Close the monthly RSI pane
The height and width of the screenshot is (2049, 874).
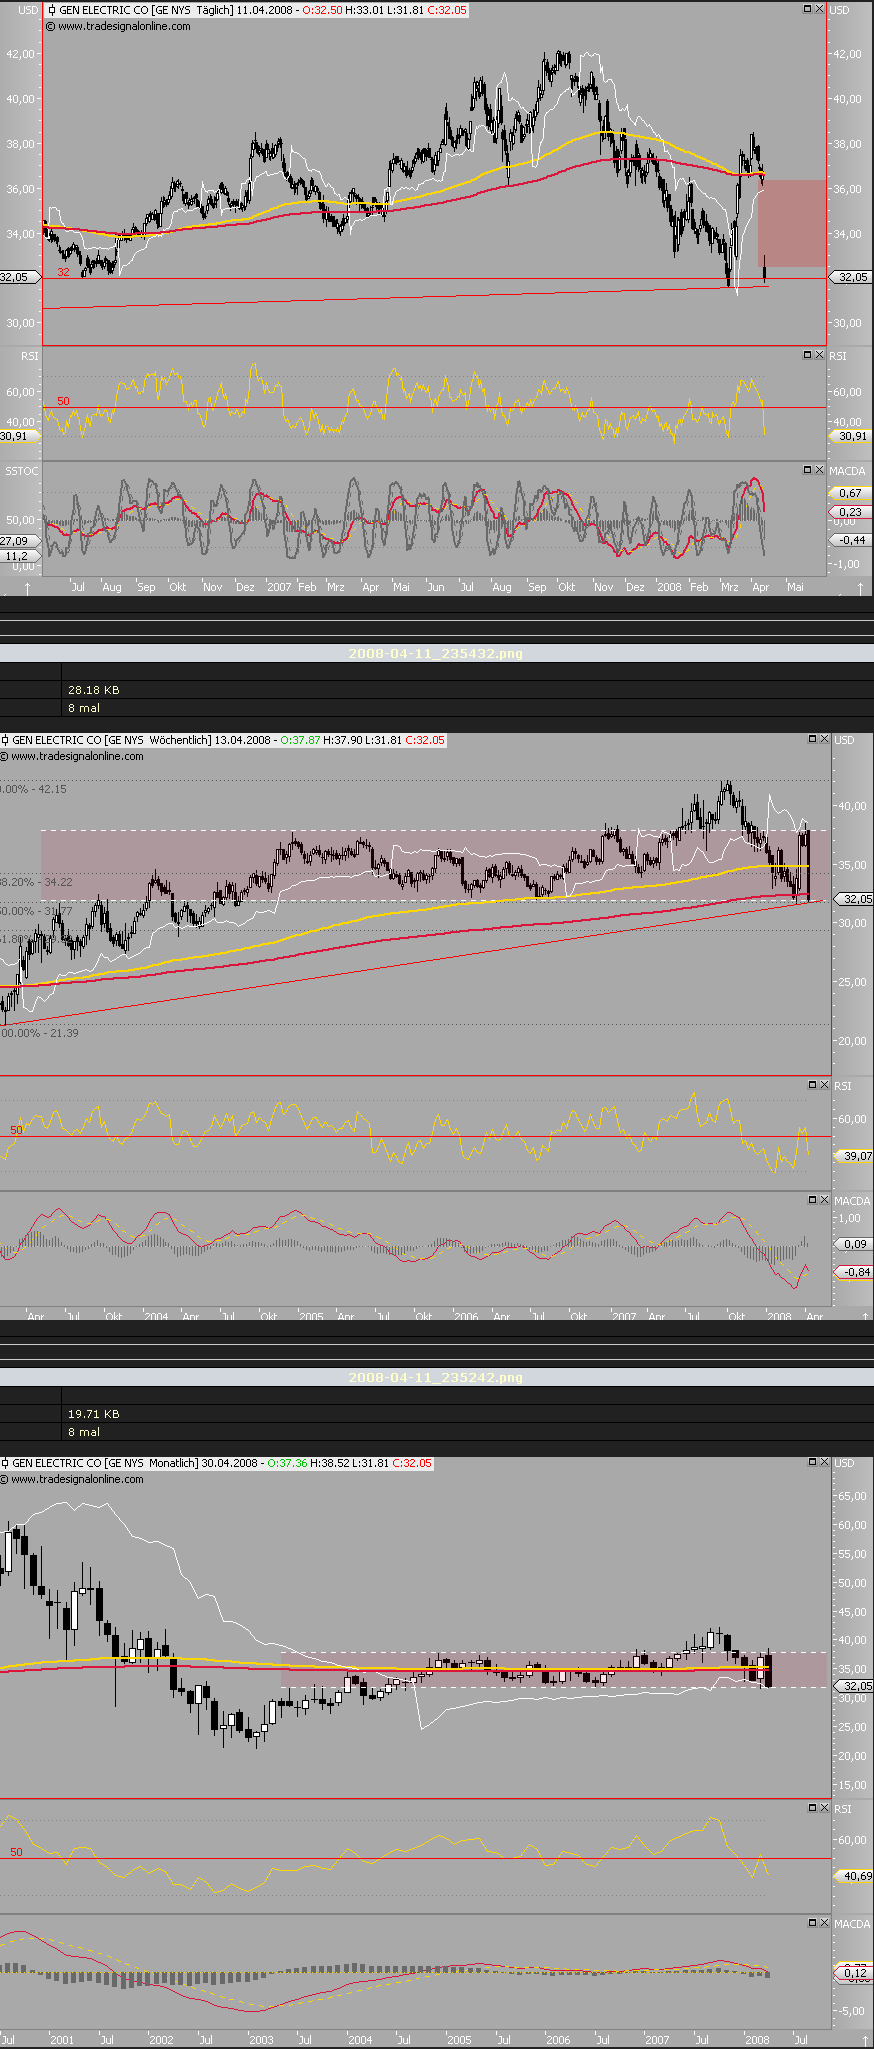(x=824, y=1808)
